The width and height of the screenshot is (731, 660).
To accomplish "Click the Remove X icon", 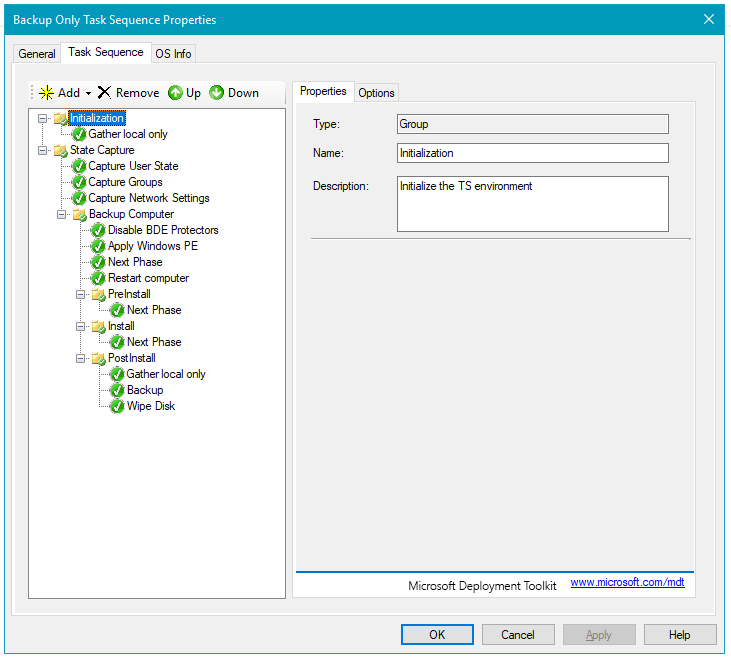I will 104,93.
